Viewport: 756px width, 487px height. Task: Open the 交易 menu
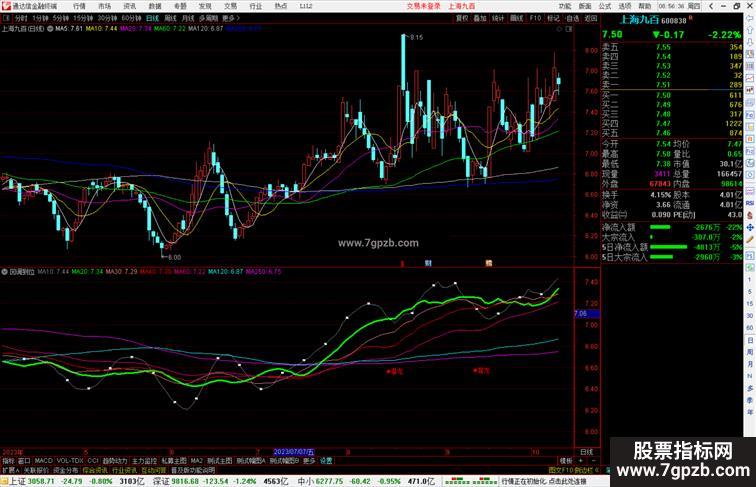(230, 6)
